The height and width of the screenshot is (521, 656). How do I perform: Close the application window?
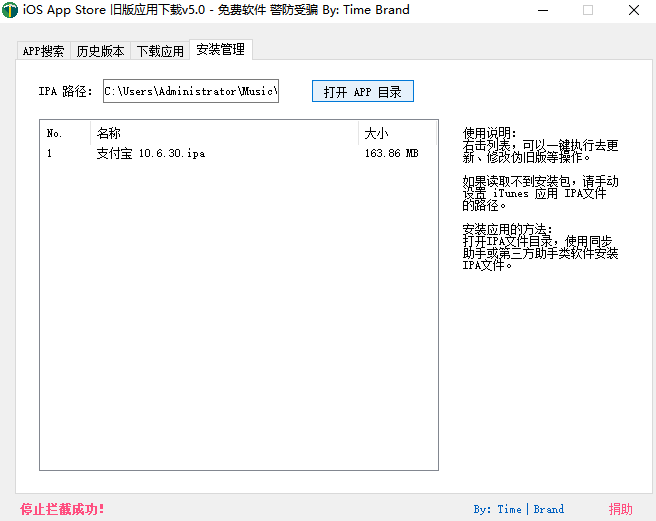coord(634,10)
